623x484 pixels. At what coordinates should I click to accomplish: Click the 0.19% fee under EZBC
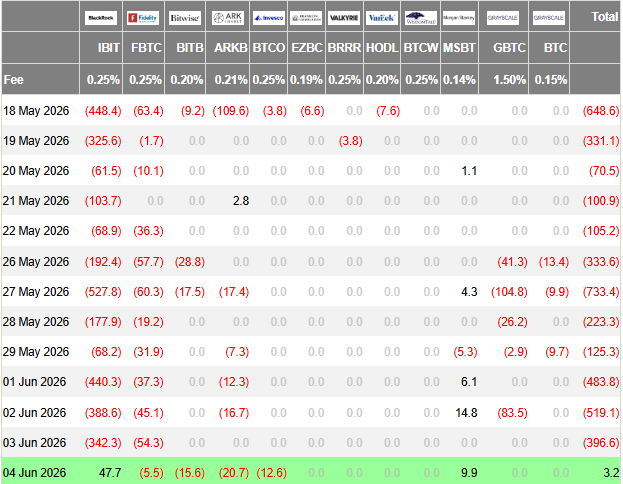tap(306, 79)
